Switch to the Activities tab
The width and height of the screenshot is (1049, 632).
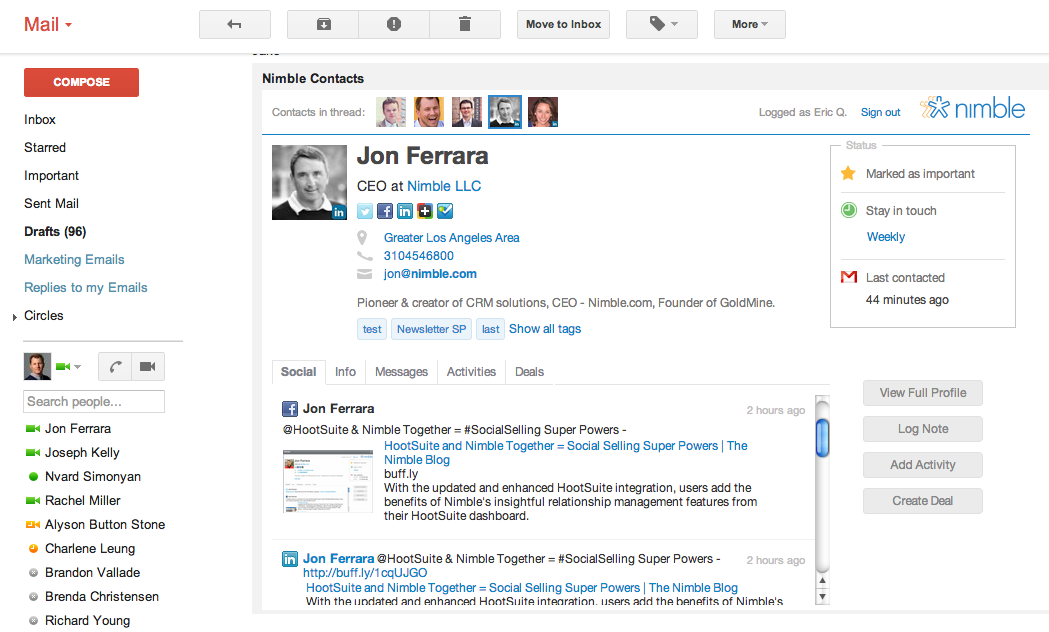click(472, 372)
